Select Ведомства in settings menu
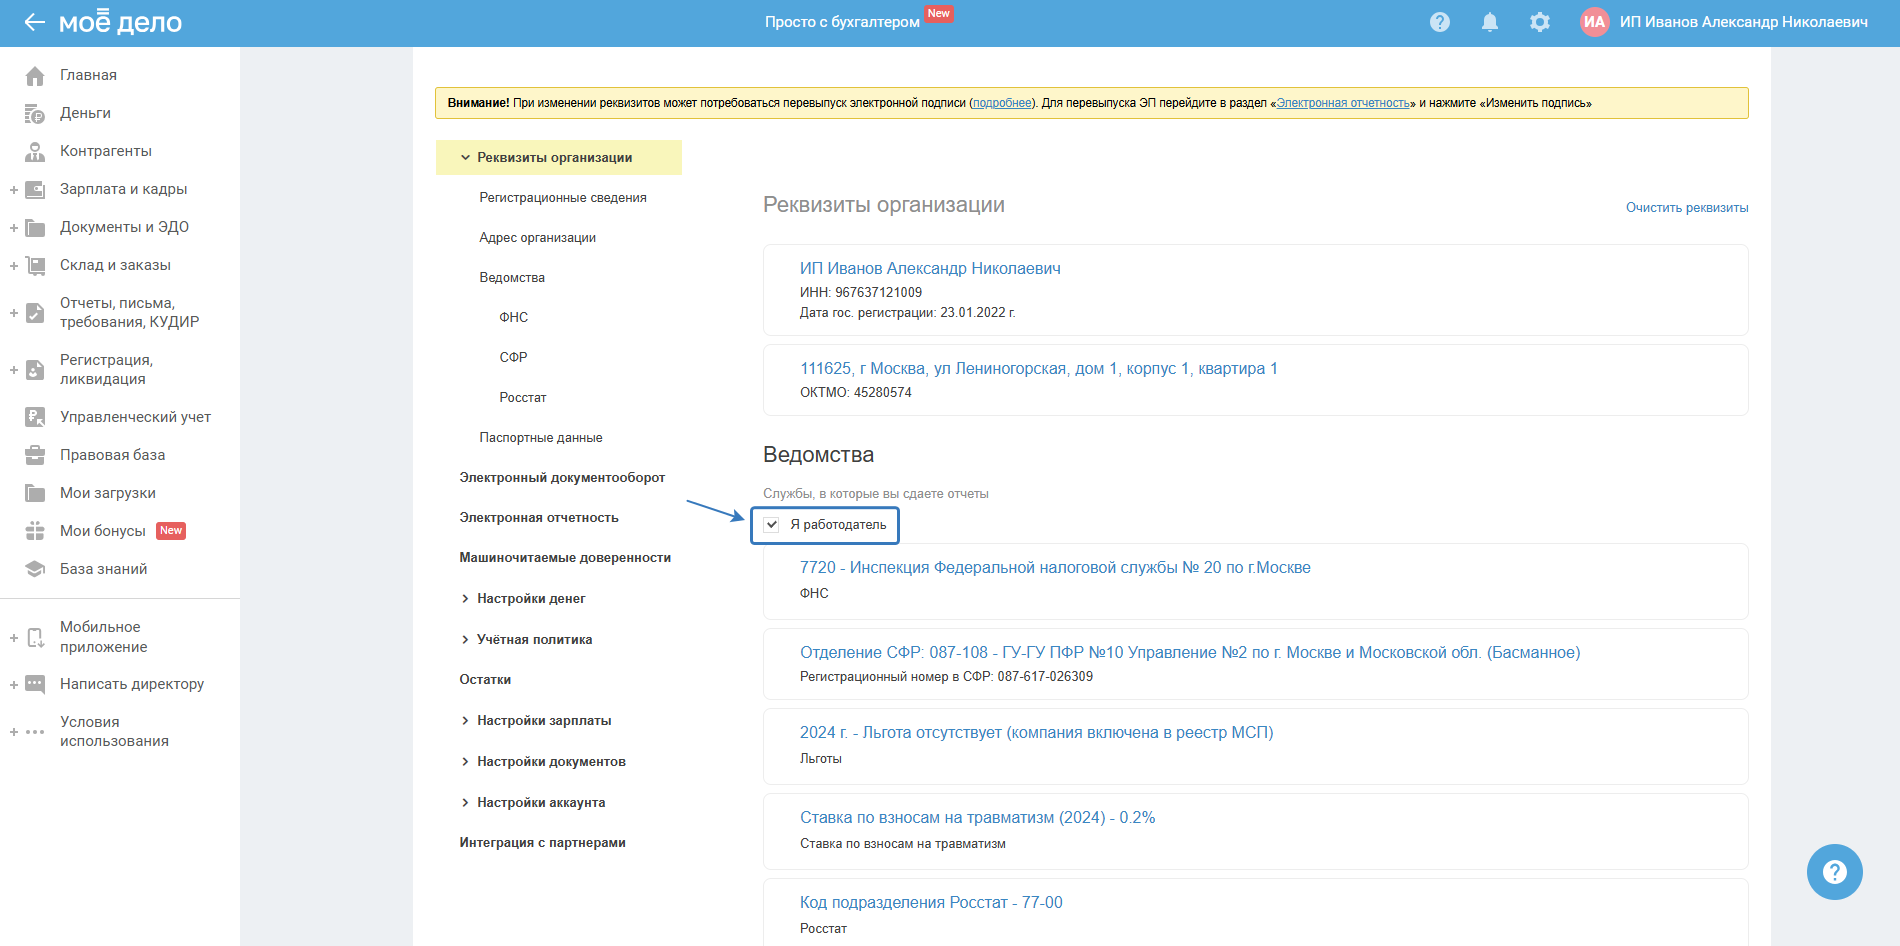The width and height of the screenshot is (1900, 946). [x=512, y=278]
